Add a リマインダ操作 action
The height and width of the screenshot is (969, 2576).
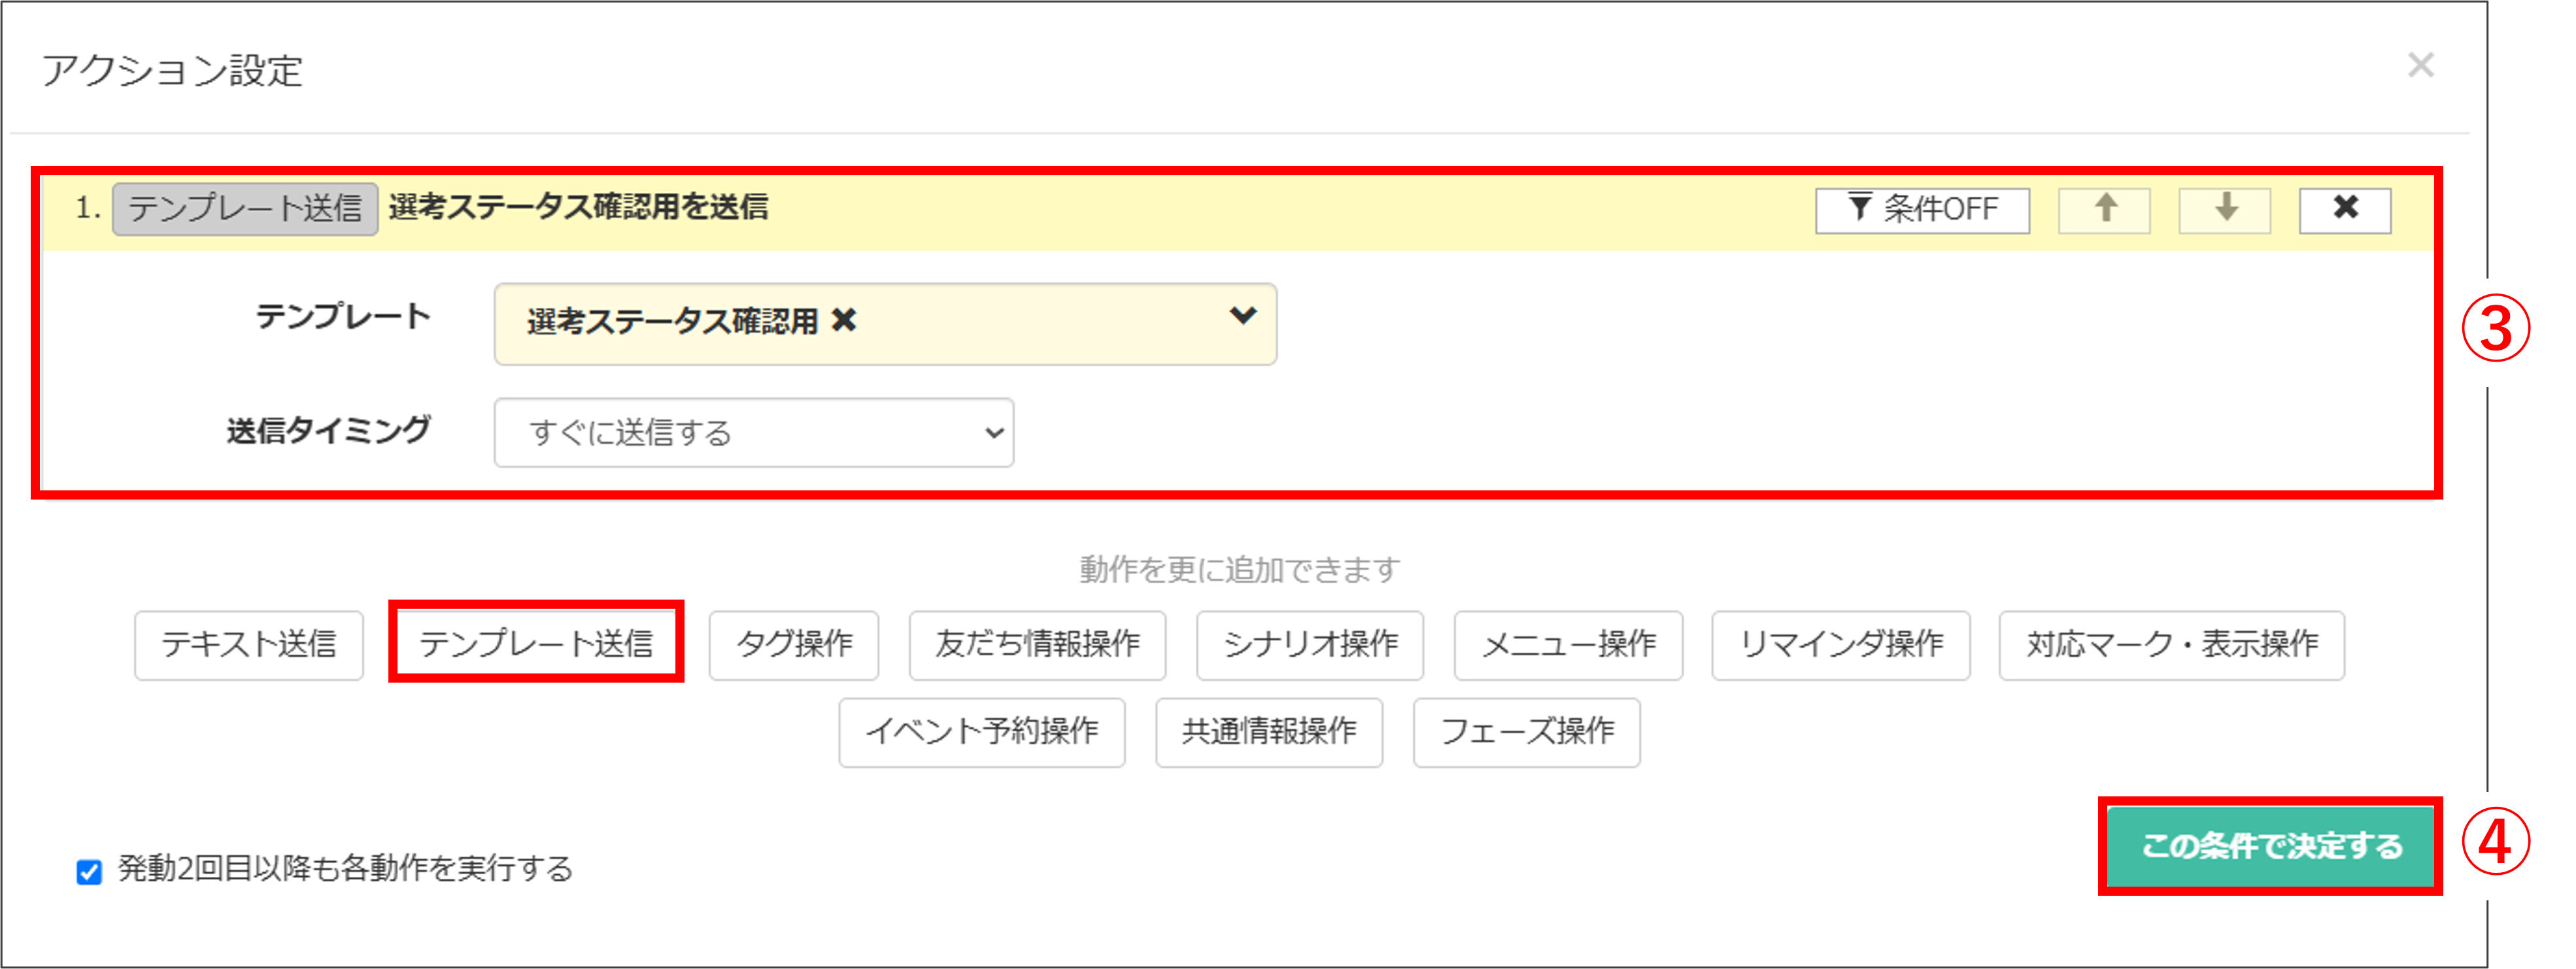(x=1841, y=645)
